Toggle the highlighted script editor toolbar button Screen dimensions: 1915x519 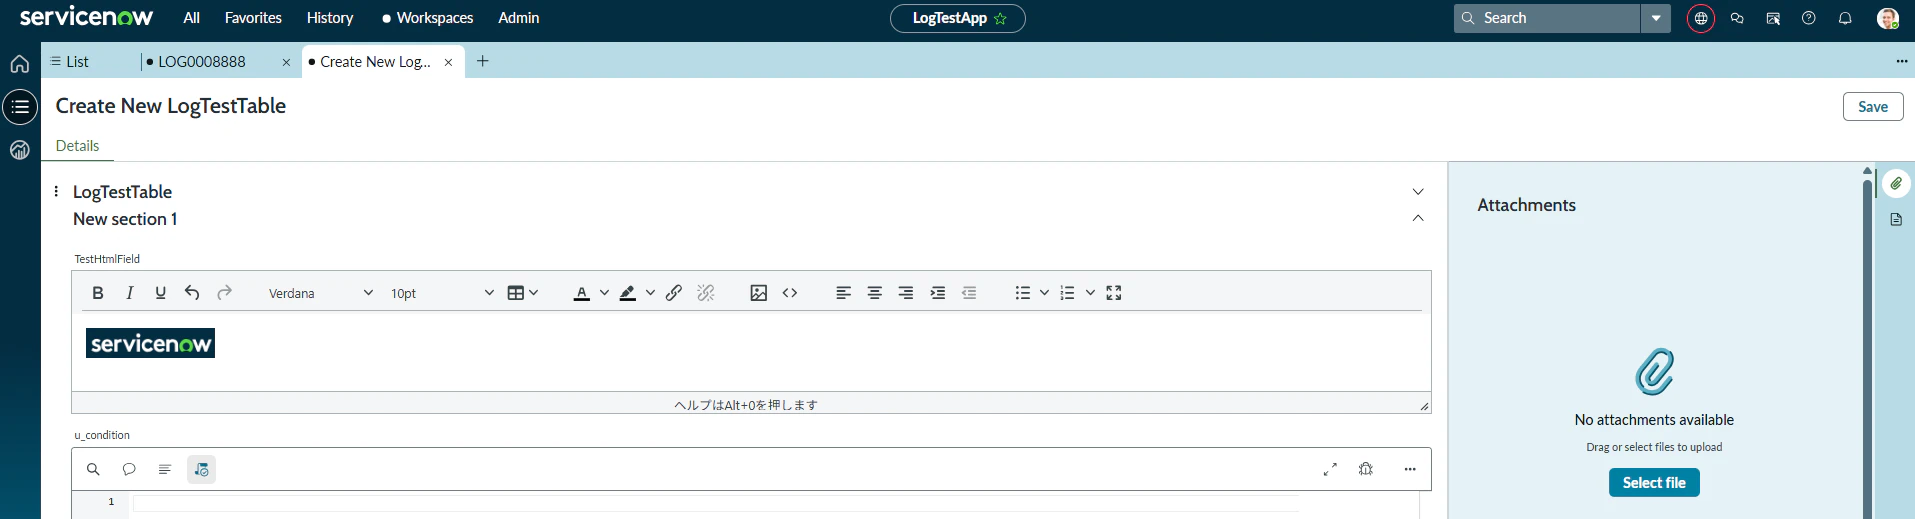coord(201,469)
